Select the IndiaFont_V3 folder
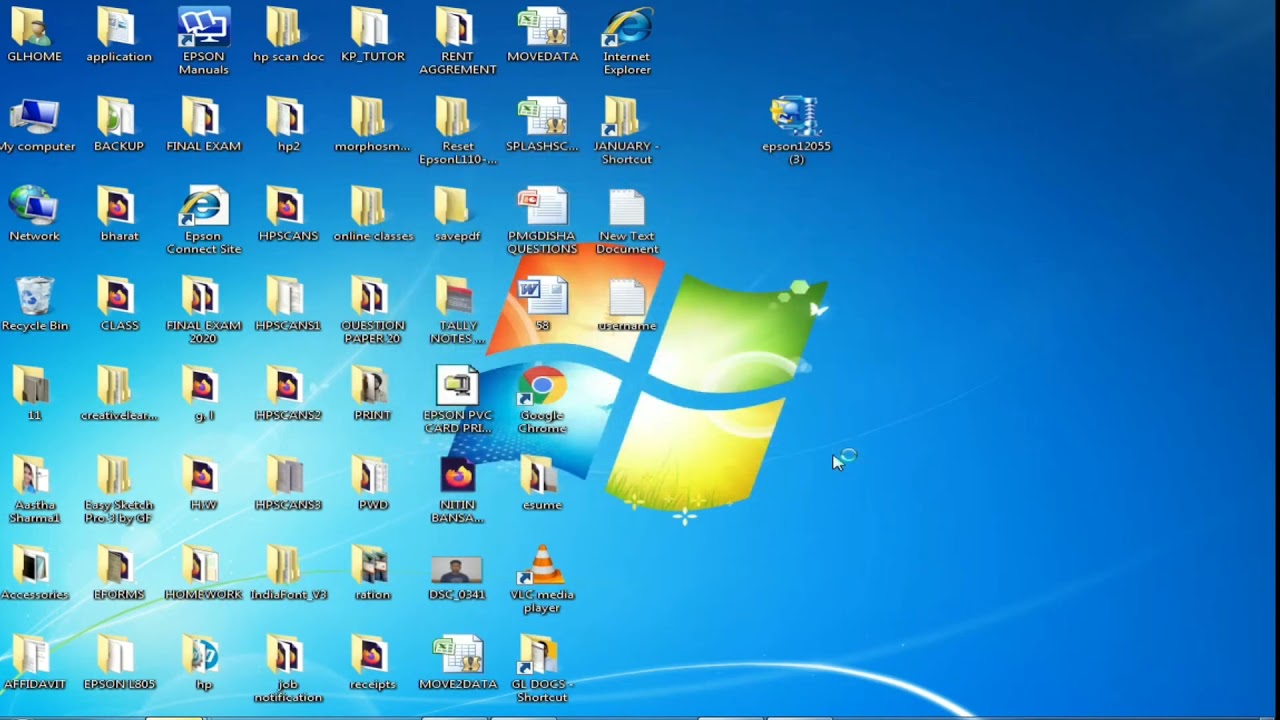Image resolution: width=1280 pixels, height=720 pixels. (288, 573)
